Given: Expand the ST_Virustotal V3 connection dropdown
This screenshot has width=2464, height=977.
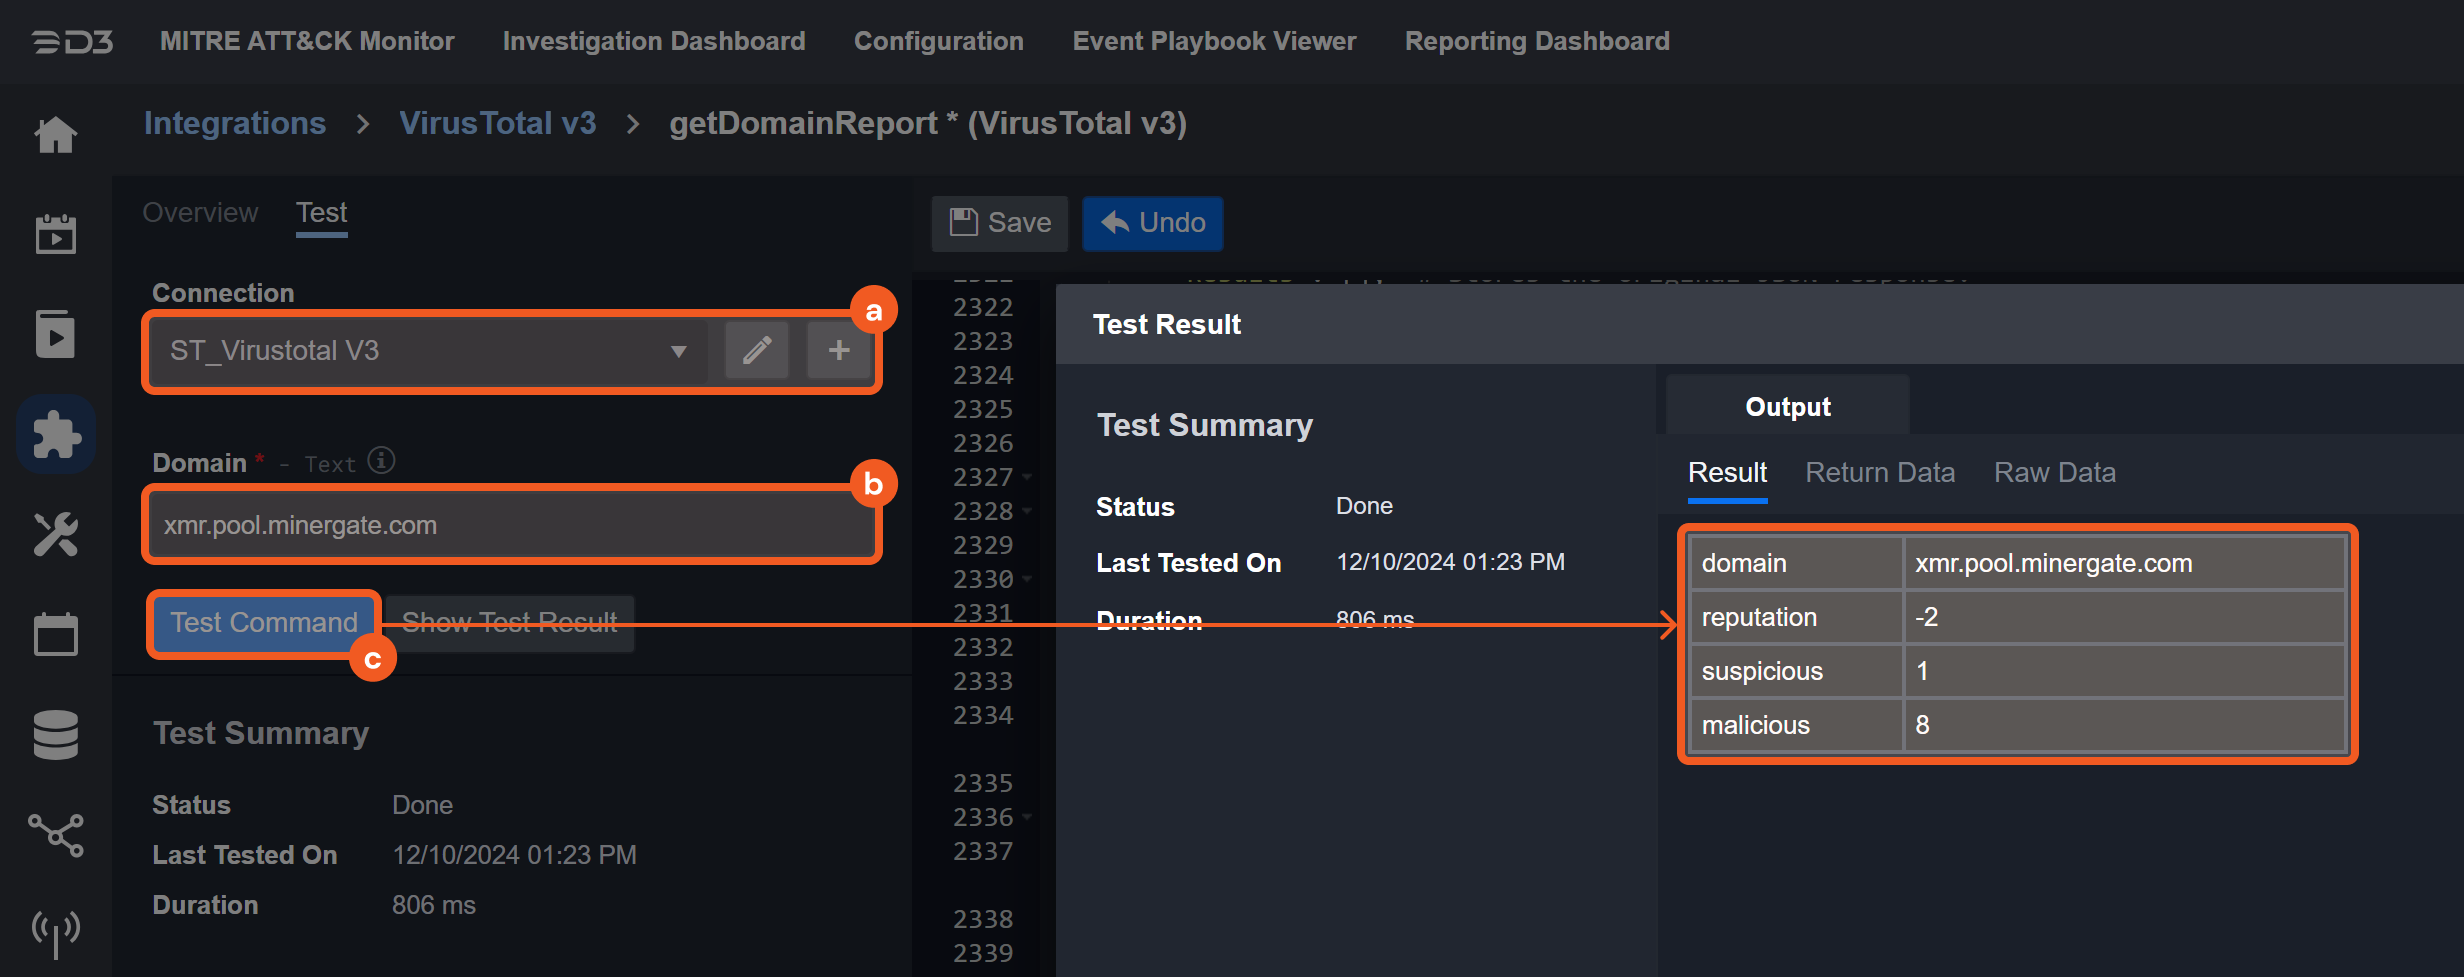Looking at the screenshot, I should click(x=678, y=351).
